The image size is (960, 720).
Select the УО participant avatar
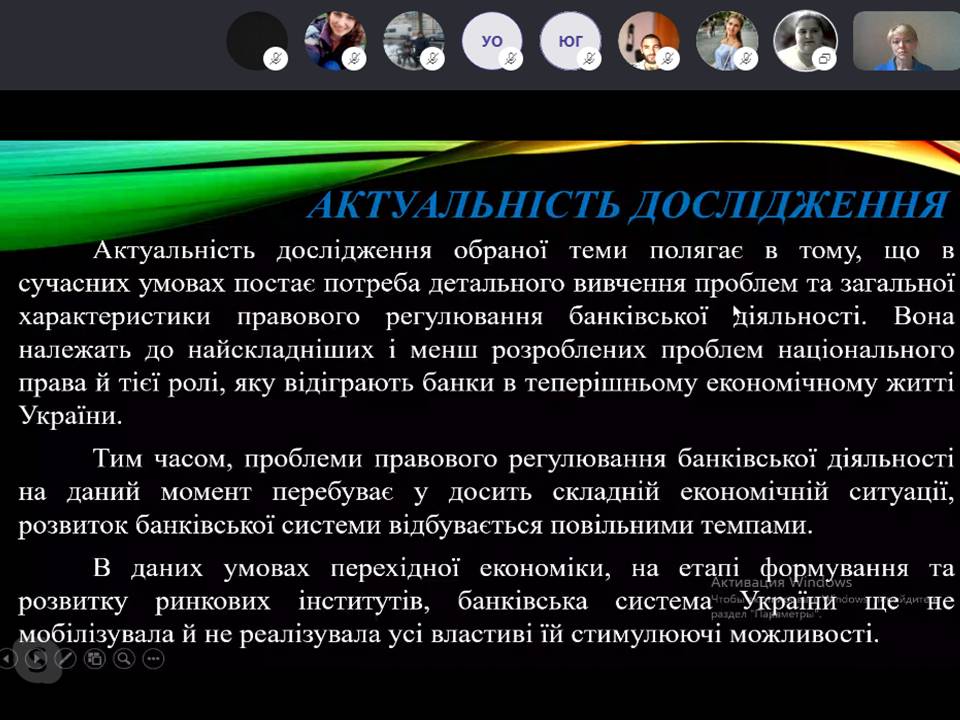pyautogui.click(x=490, y=40)
